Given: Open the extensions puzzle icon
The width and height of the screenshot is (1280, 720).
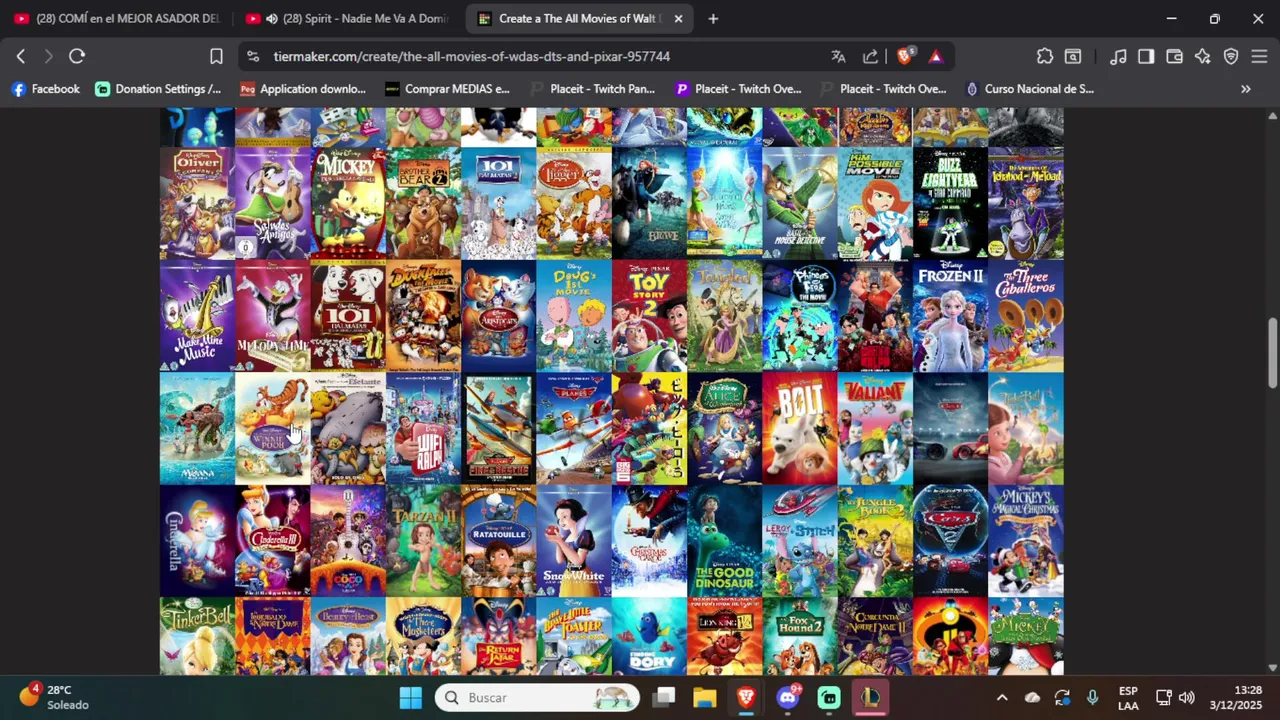Looking at the screenshot, I should click(x=1045, y=56).
